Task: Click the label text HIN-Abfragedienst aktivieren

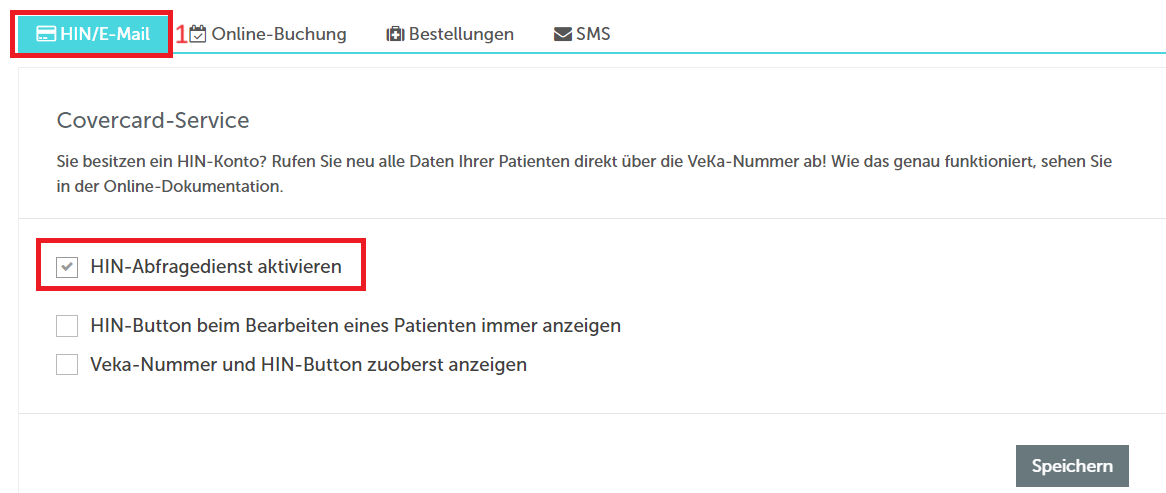Action: click(216, 267)
